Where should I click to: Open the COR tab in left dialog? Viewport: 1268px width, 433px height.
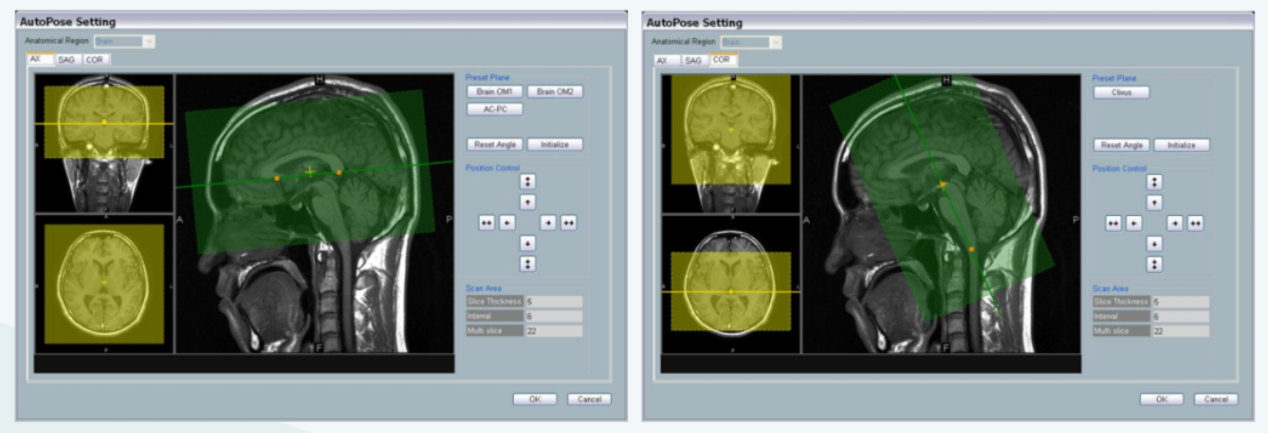(97, 59)
